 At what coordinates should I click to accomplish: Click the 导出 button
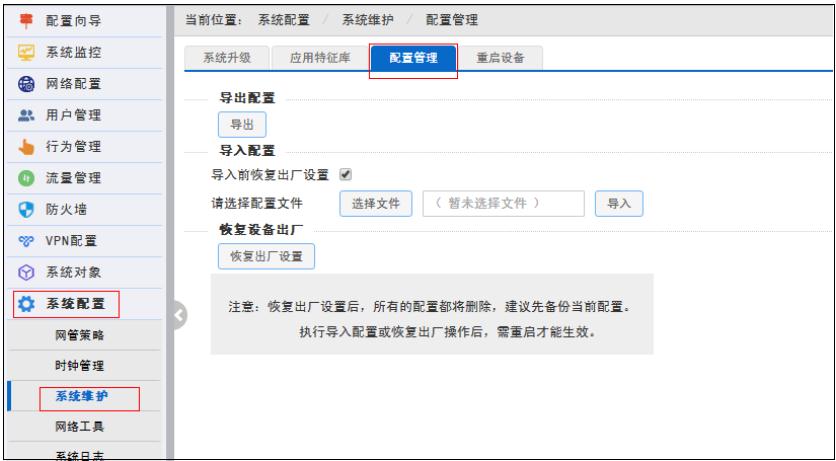(242, 125)
